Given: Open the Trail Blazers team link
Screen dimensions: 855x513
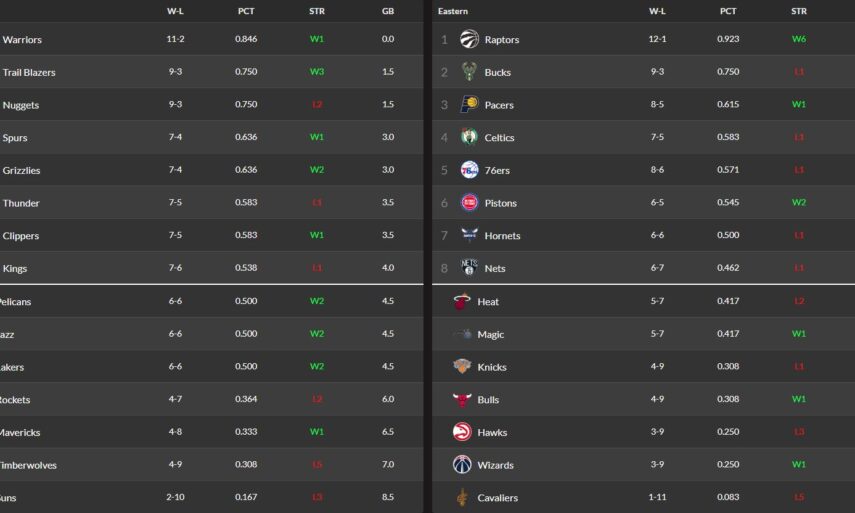Looking at the screenshot, I should [29, 72].
